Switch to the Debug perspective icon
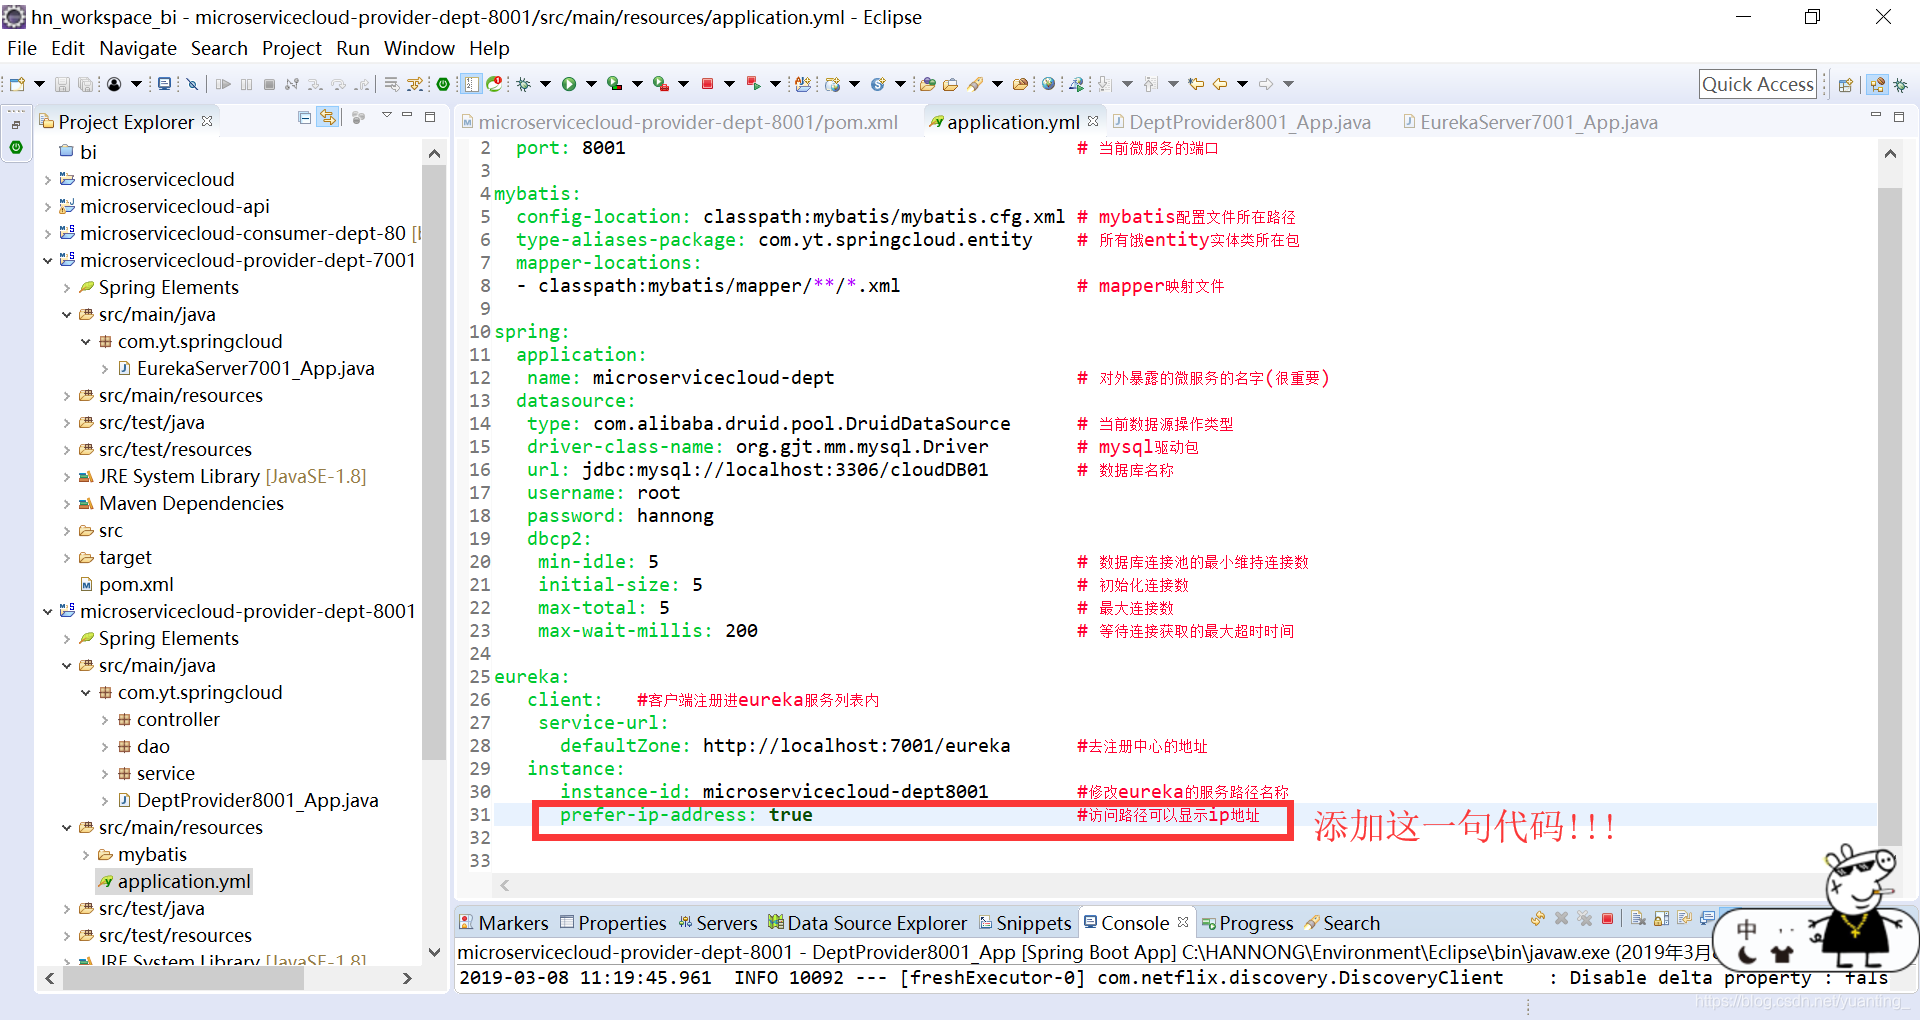Screen dimensions: 1920x1020 click(x=1900, y=85)
